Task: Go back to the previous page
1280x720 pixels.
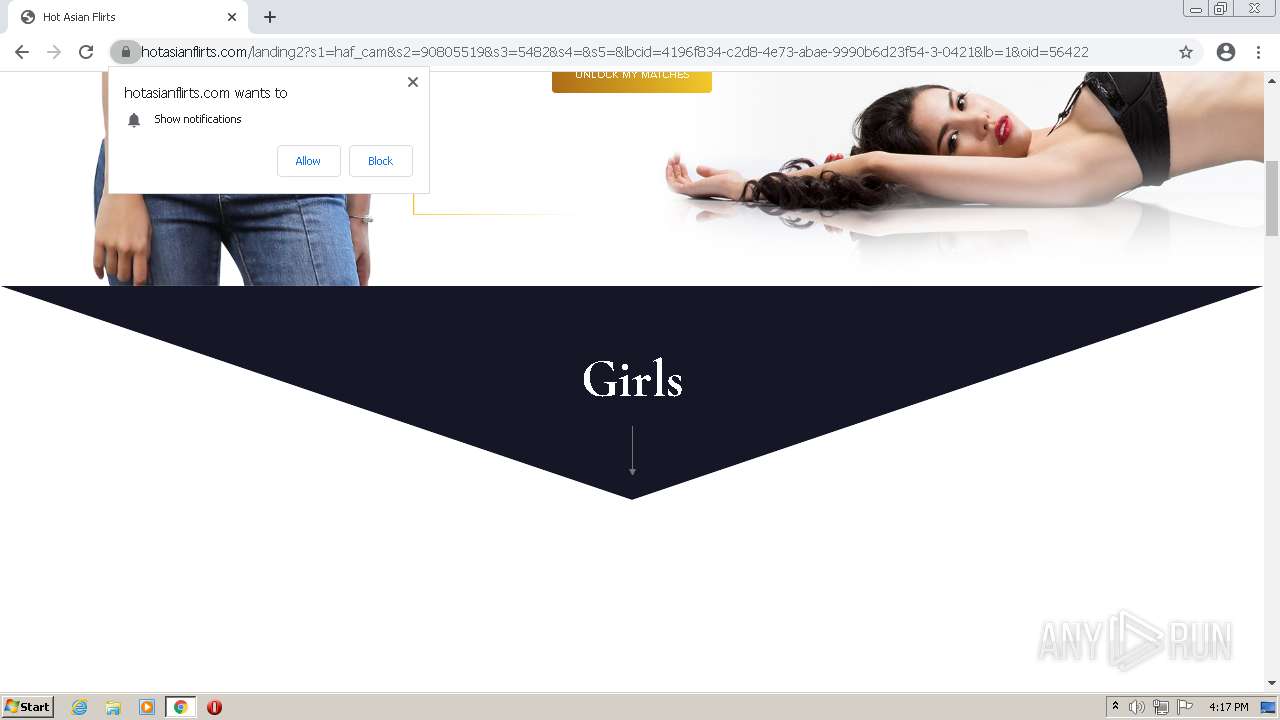Action: click(22, 52)
